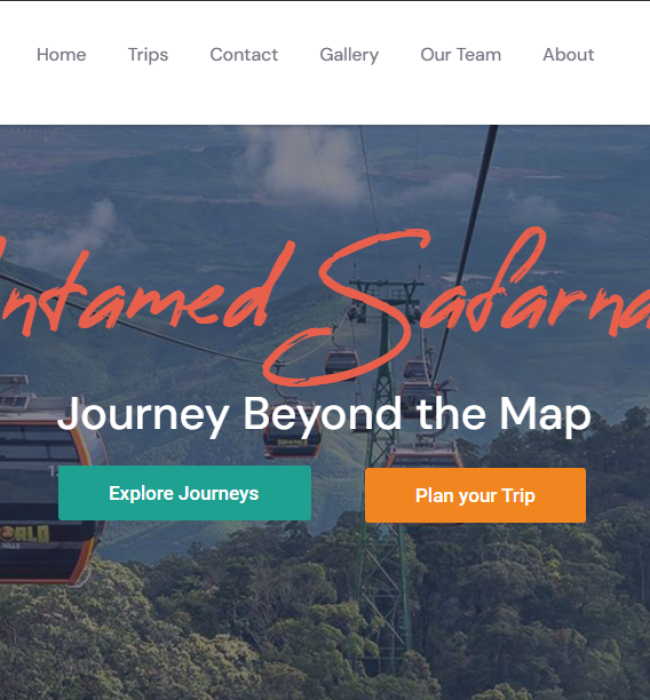Click the large S in the script title
The width and height of the screenshot is (650, 700).
click(346, 308)
